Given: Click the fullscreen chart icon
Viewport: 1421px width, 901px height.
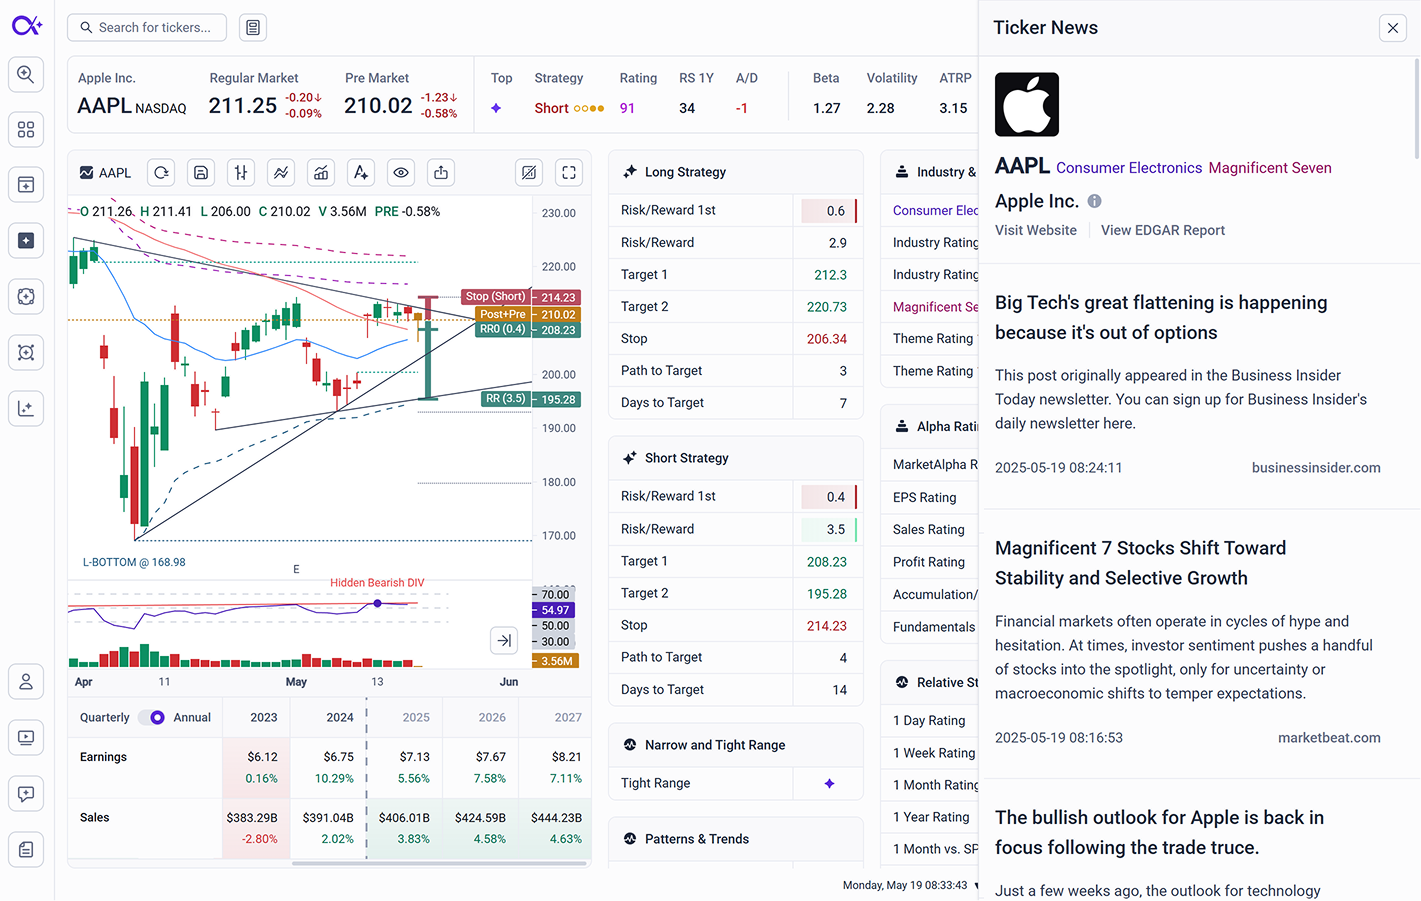Looking at the screenshot, I should point(569,173).
